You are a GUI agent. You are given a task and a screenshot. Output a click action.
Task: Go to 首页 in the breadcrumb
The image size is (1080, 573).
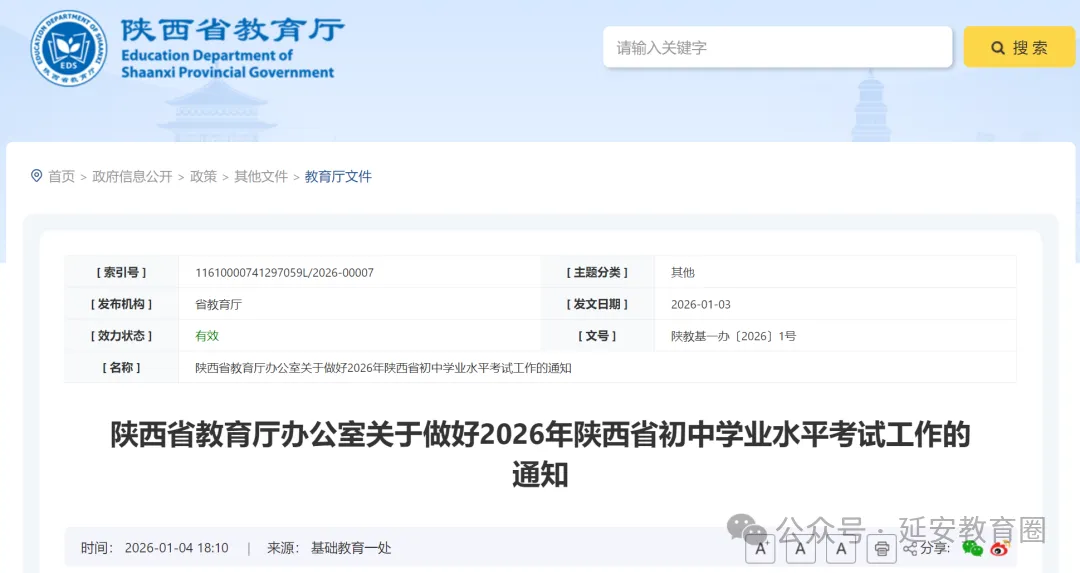click(61, 177)
